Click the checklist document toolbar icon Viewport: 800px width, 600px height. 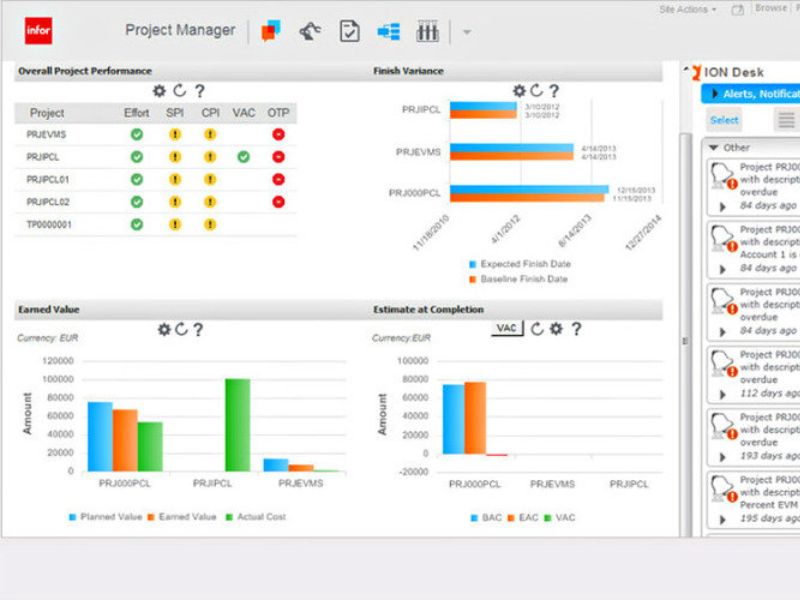point(349,32)
